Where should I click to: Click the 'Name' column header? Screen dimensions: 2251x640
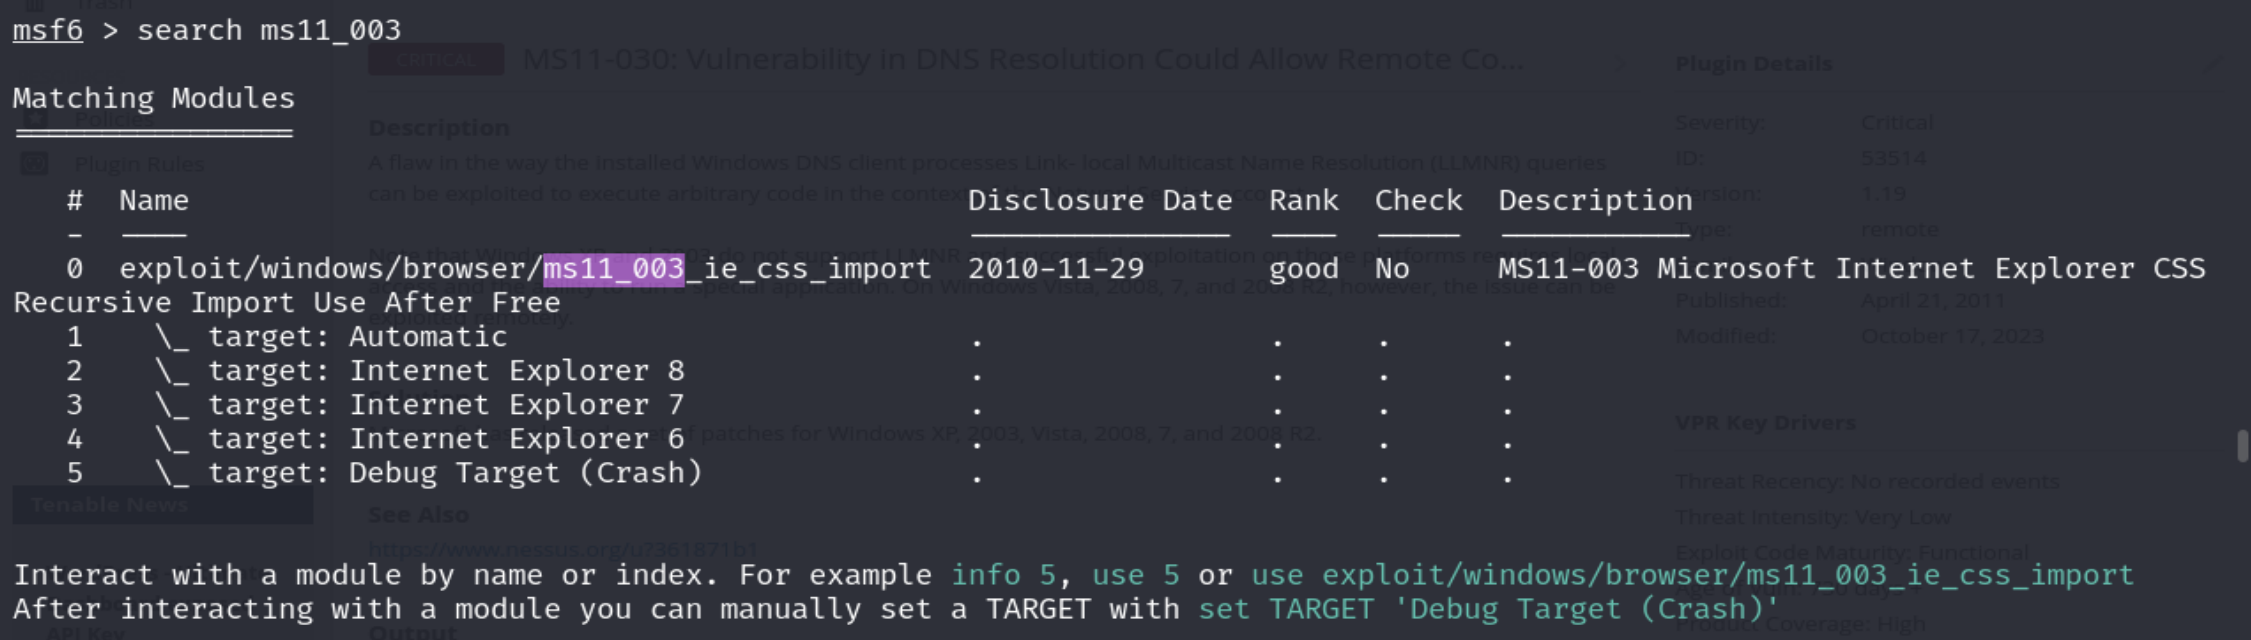(154, 200)
